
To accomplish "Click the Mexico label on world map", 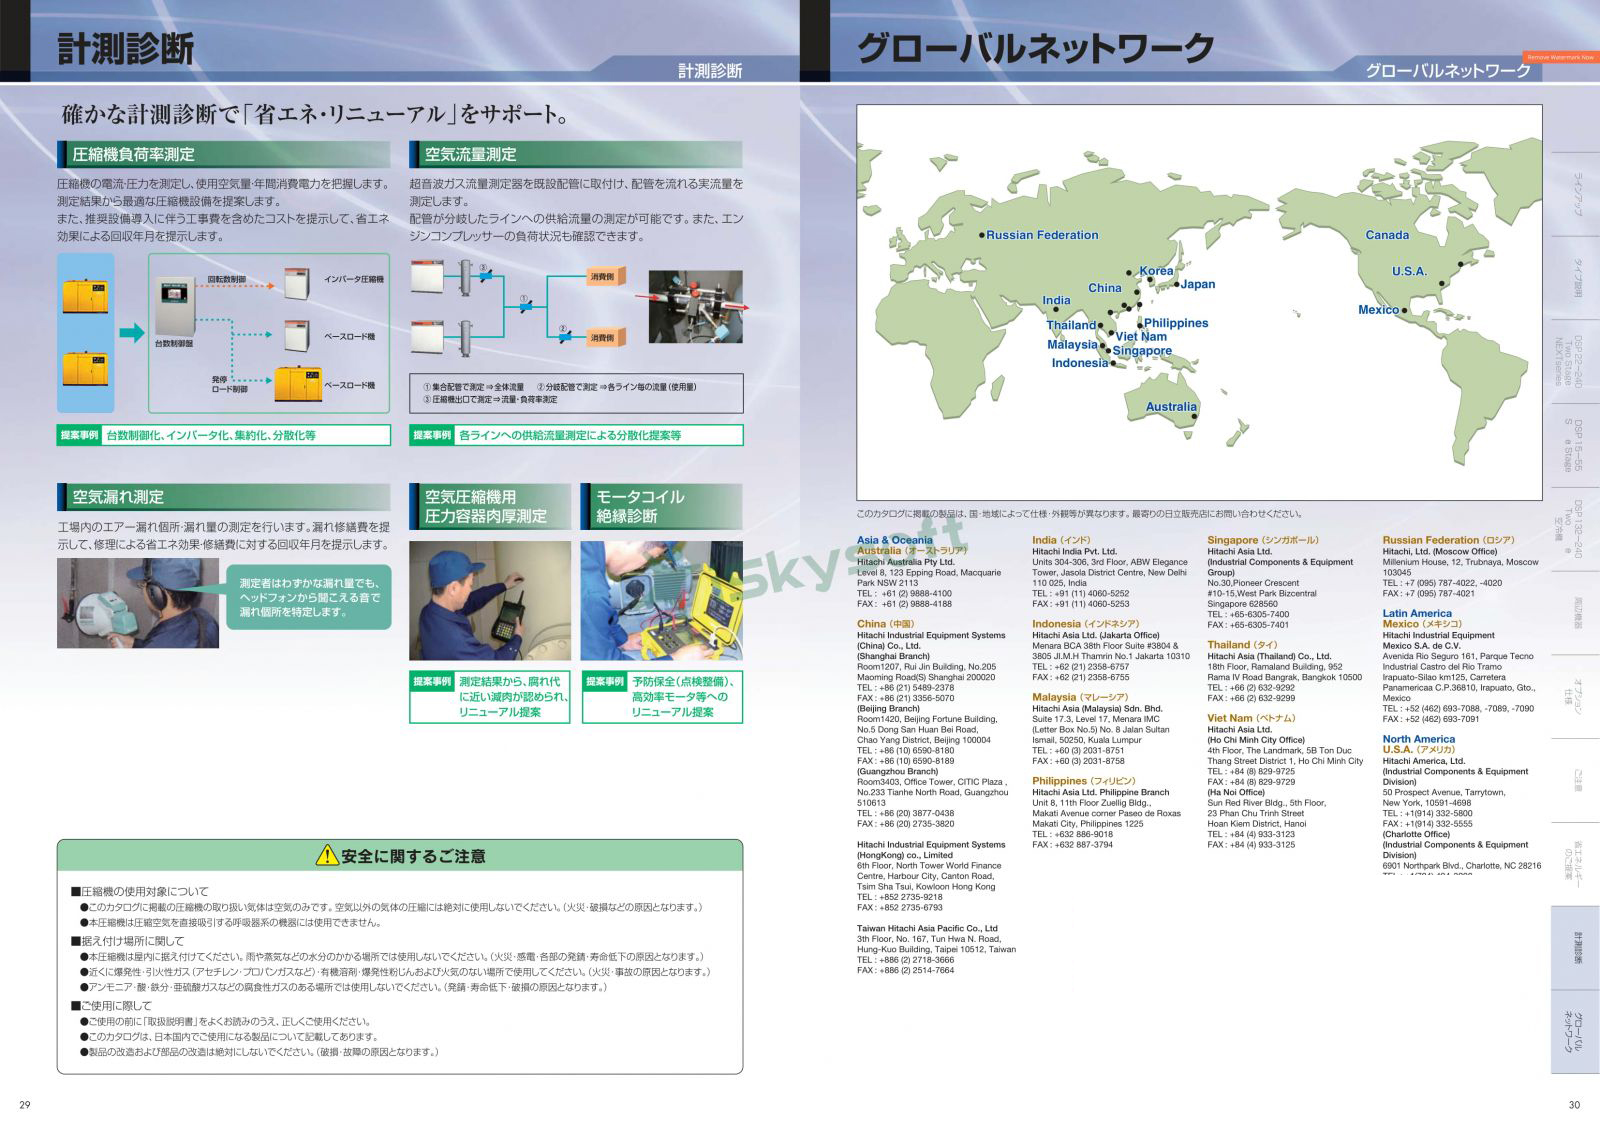I will (x=1378, y=310).
